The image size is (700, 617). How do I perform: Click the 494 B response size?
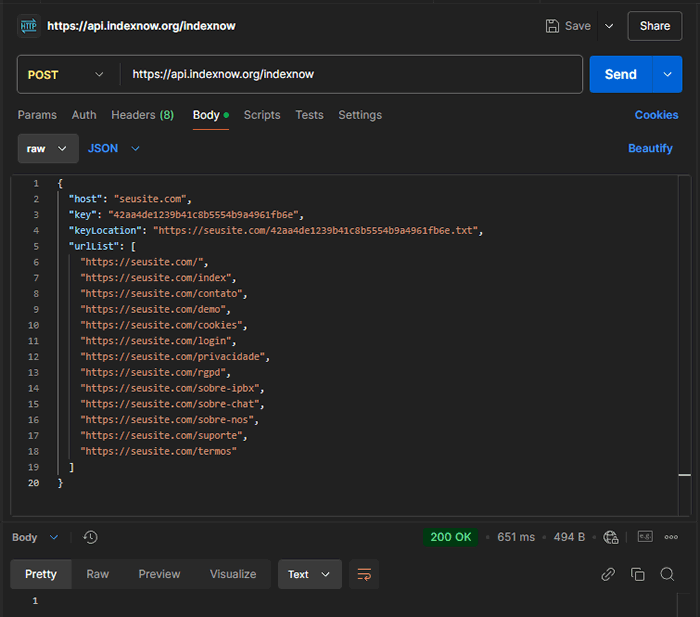(569, 537)
